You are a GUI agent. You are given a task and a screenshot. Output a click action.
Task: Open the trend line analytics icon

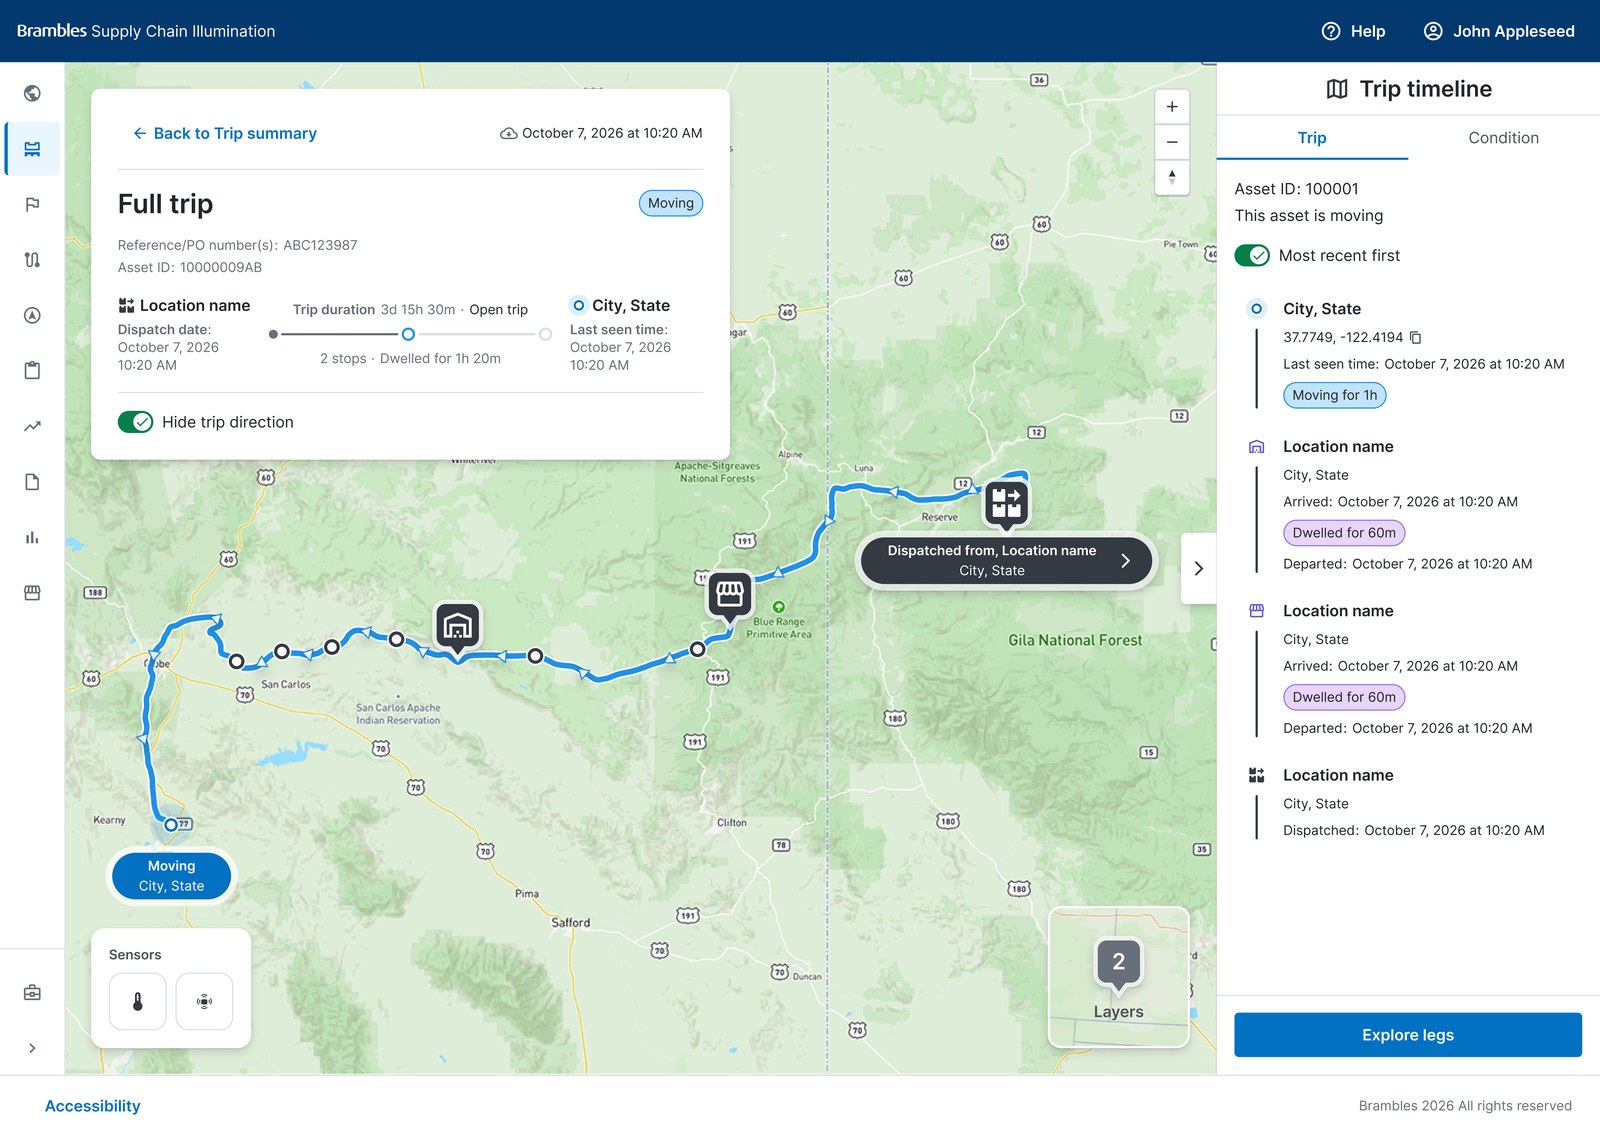tap(32, 426)
